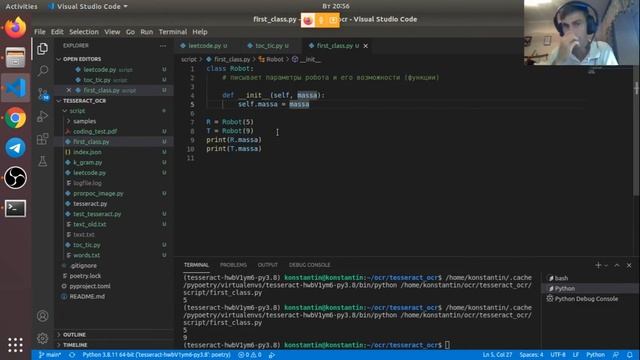Select the Python 3.8.11 interpreter status item
Viewport: 640px width, 360px height.
[156, 355]
